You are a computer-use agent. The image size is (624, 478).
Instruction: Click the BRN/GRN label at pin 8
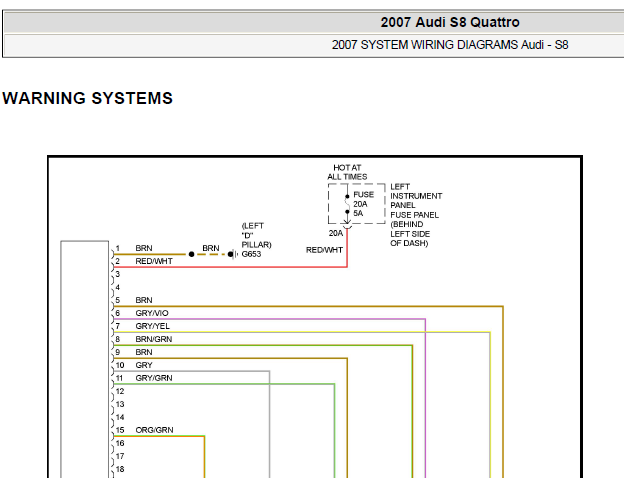pos(154,339)
